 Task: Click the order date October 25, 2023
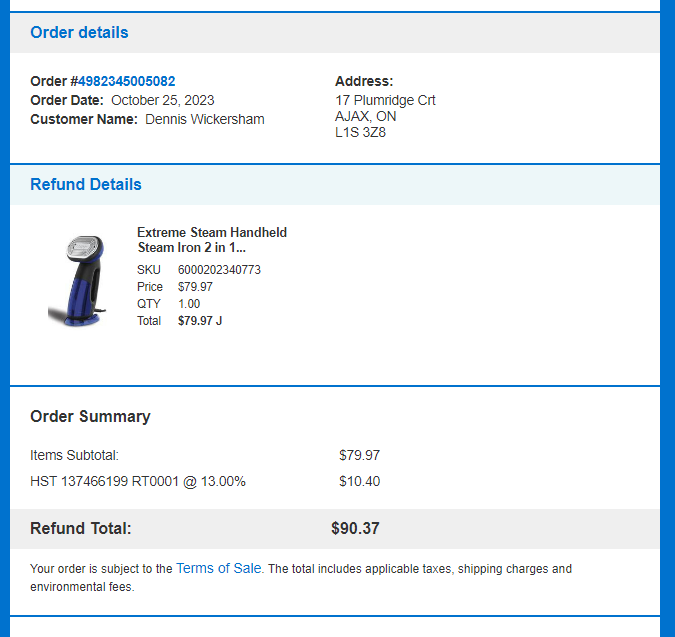pos(163,100)
